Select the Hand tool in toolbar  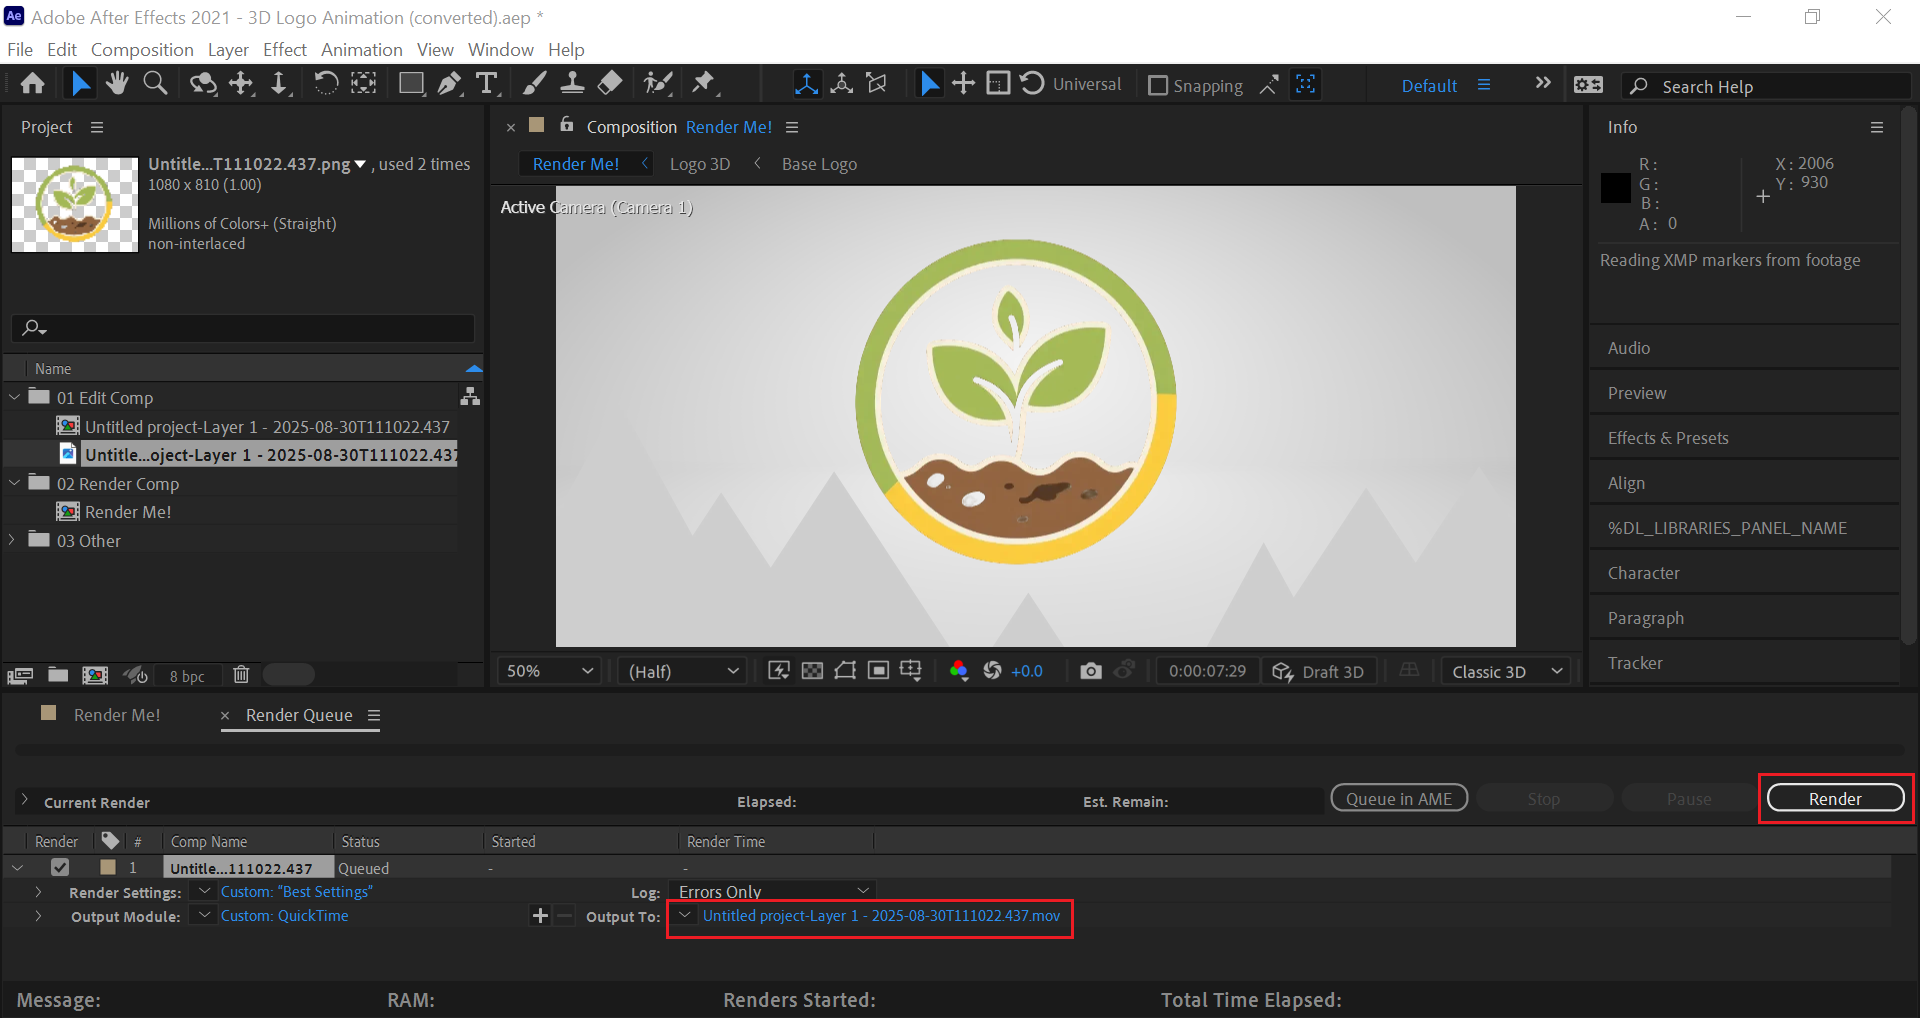point(117,84)
